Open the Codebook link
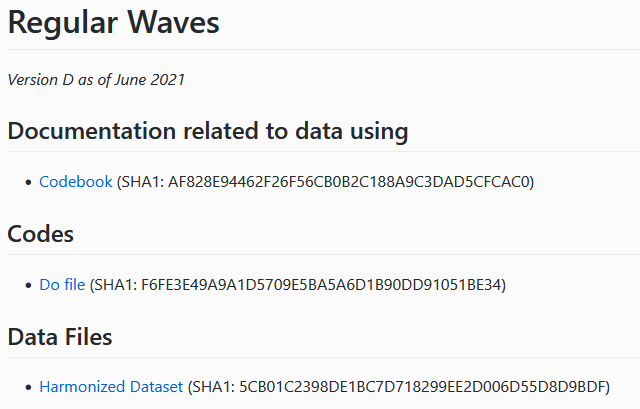This screenshot has height=409, width=640. point(76,182)
